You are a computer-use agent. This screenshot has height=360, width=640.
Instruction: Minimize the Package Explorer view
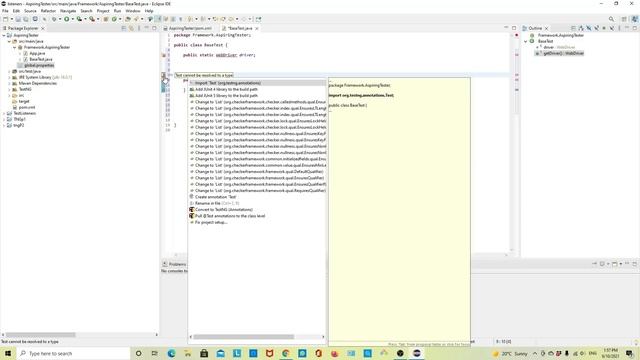pos(147,28)
